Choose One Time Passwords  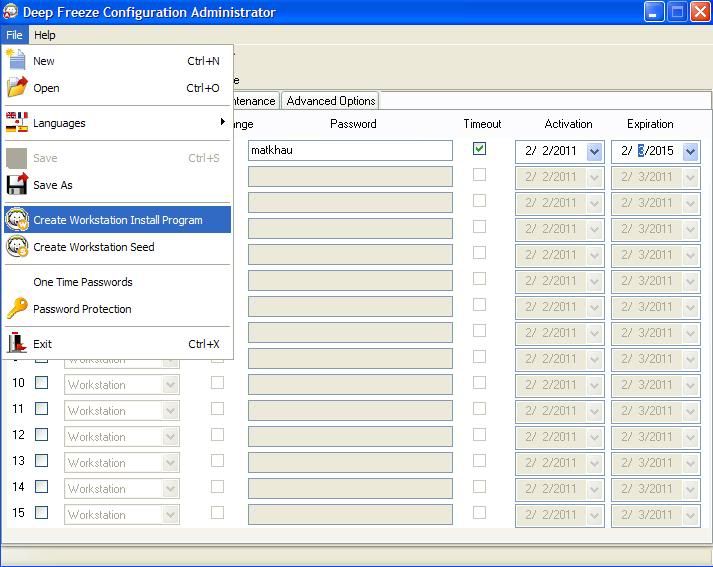tap(117, 282)
